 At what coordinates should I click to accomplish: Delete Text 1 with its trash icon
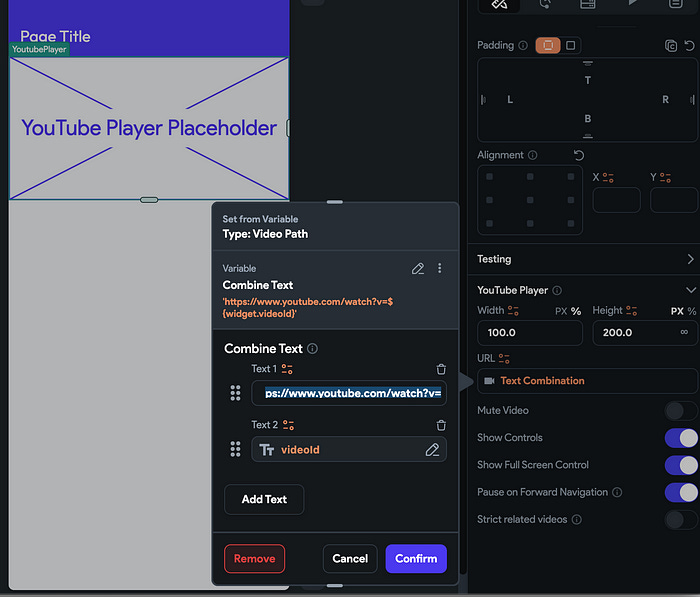(x=441, y=369)
